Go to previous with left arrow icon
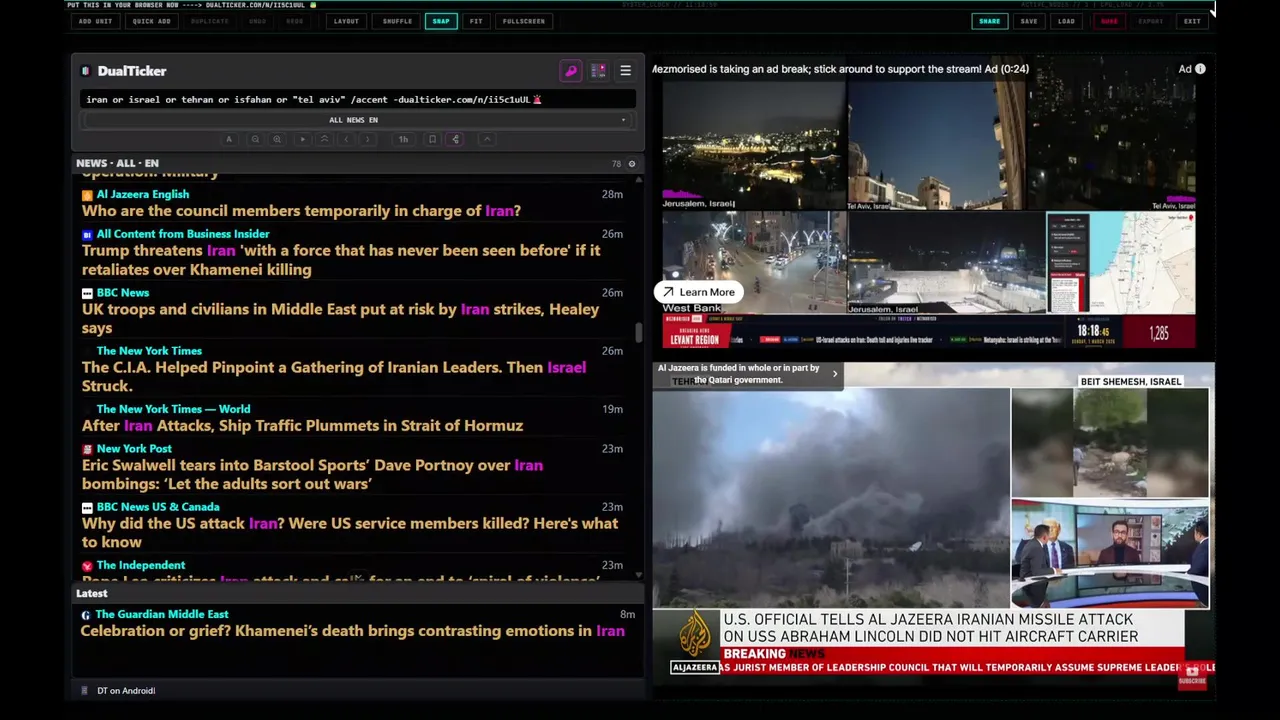Image resolution: width=1280 pixels, height=720 pixels. [x=346, y=139]
